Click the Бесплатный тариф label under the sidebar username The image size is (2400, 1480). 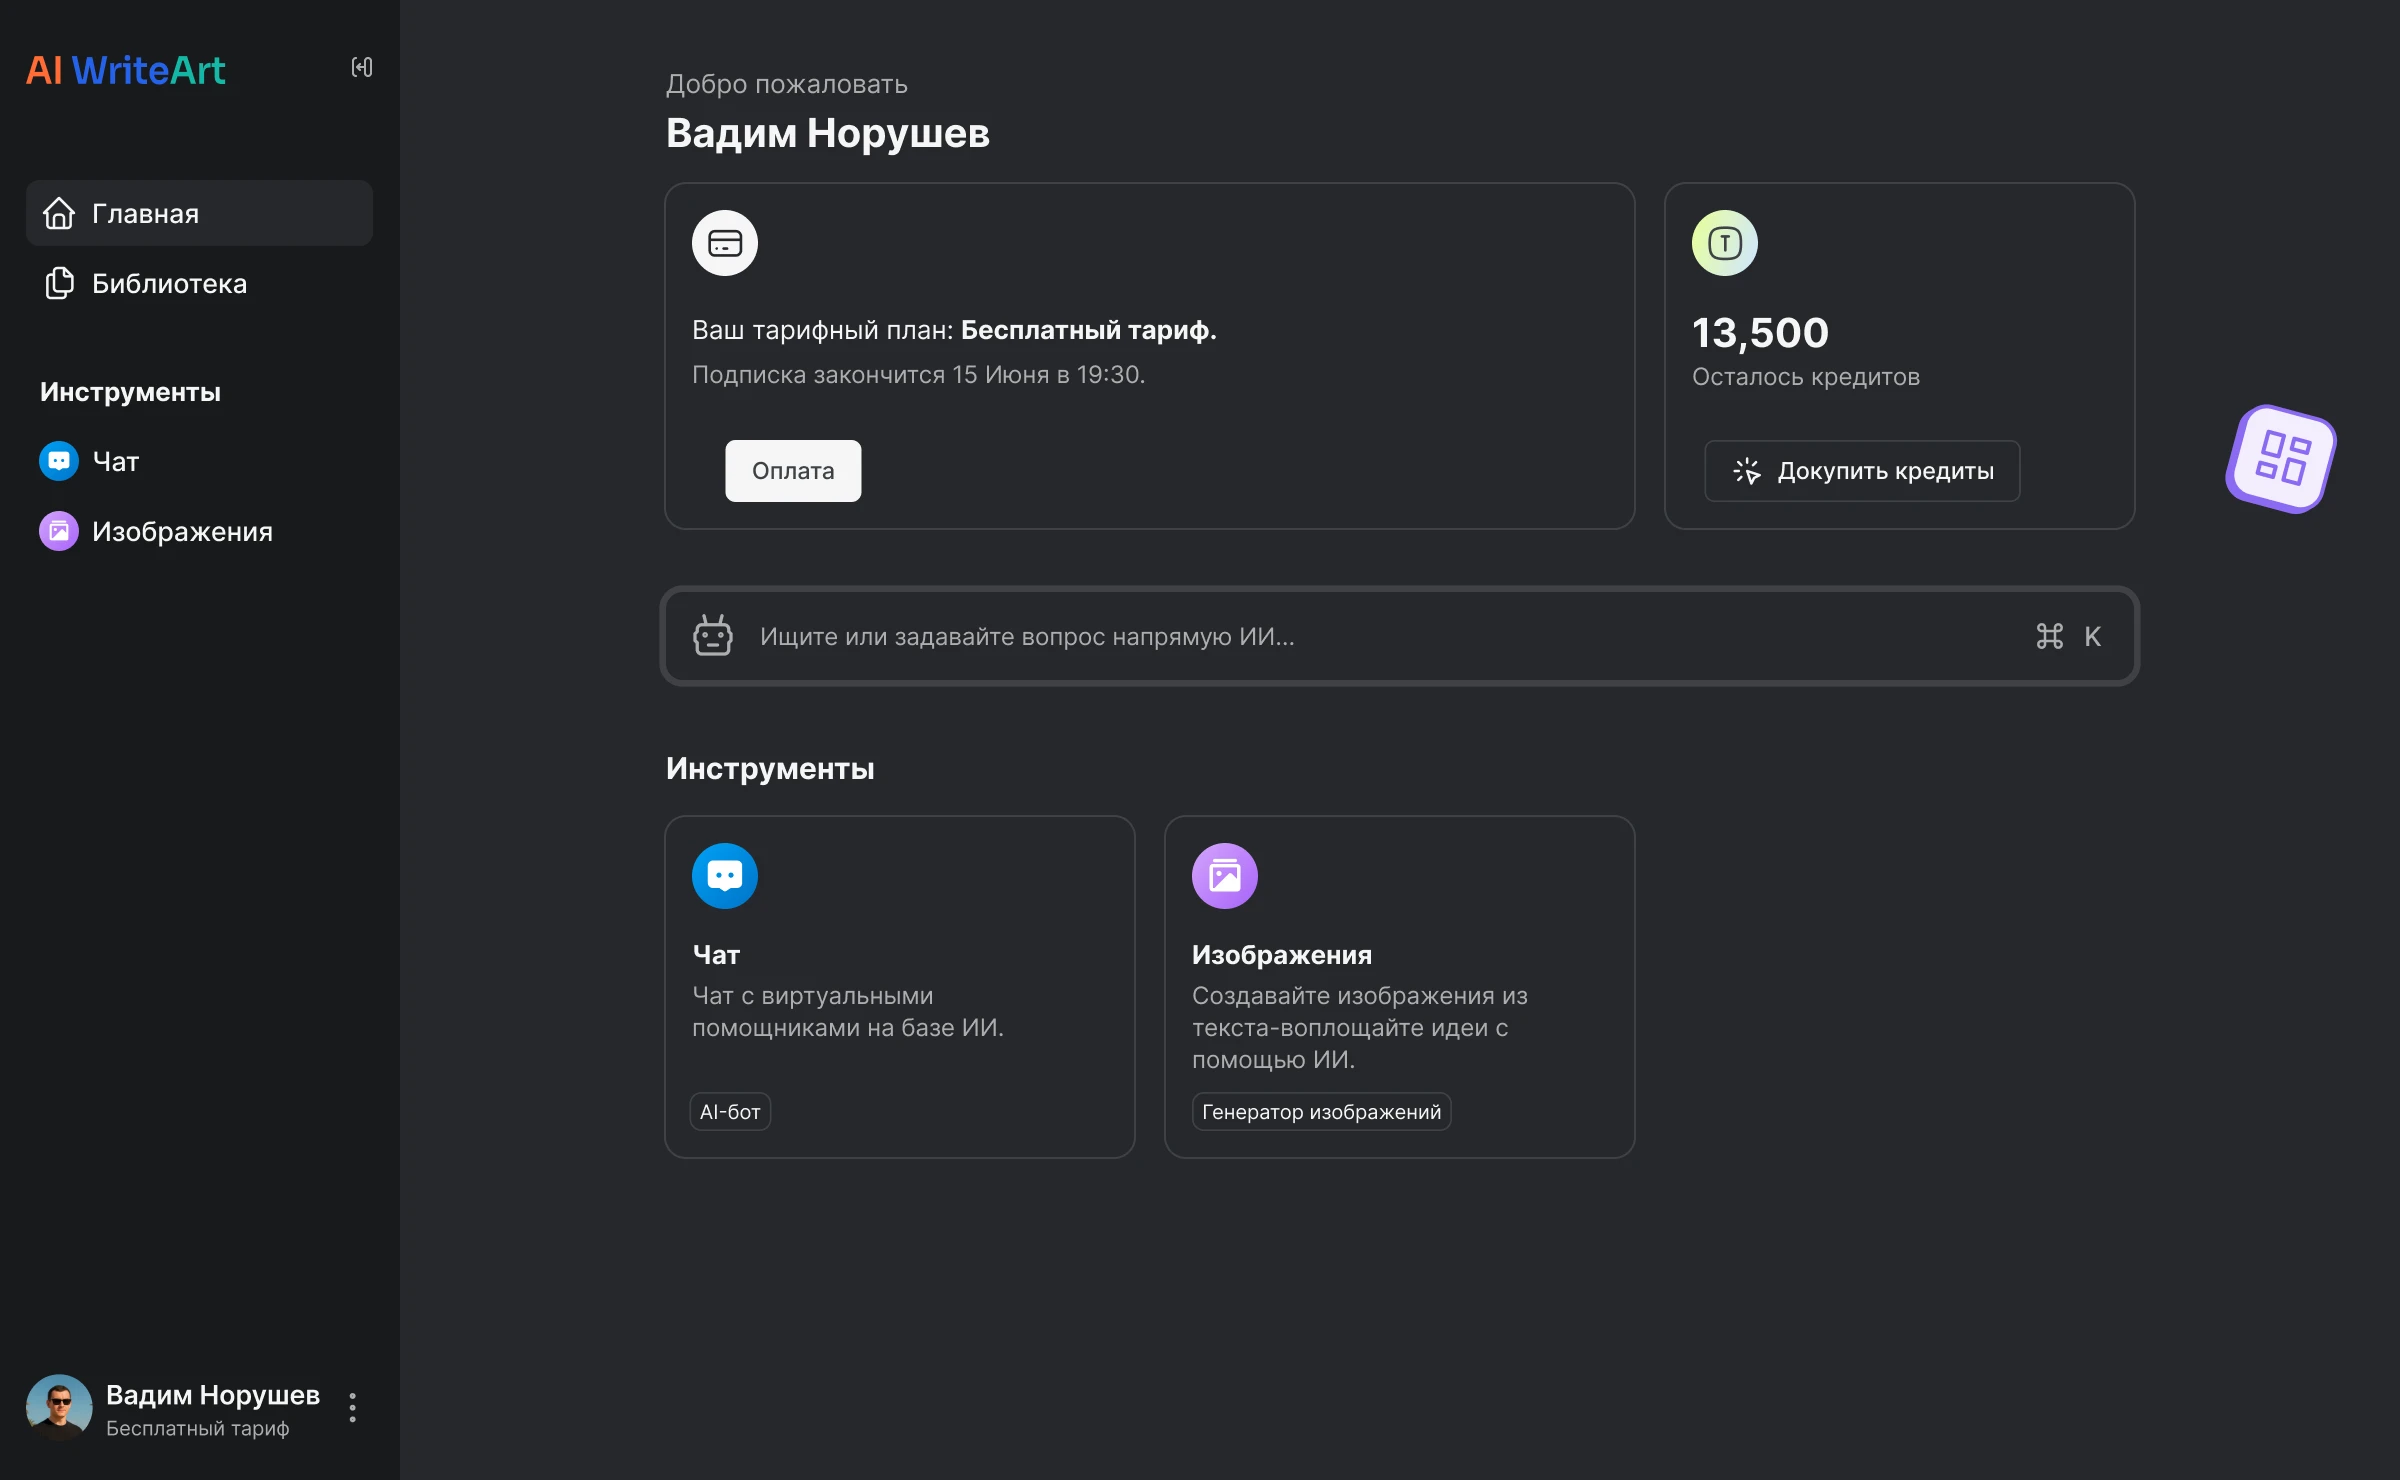pos(198,1428)
